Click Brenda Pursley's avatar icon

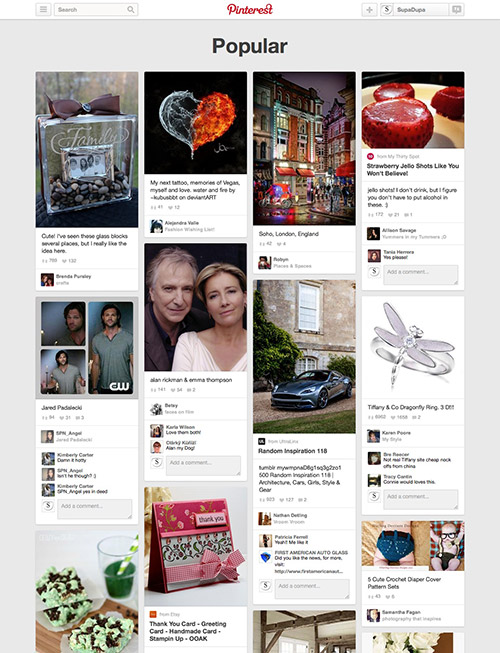tap(47, 279)
